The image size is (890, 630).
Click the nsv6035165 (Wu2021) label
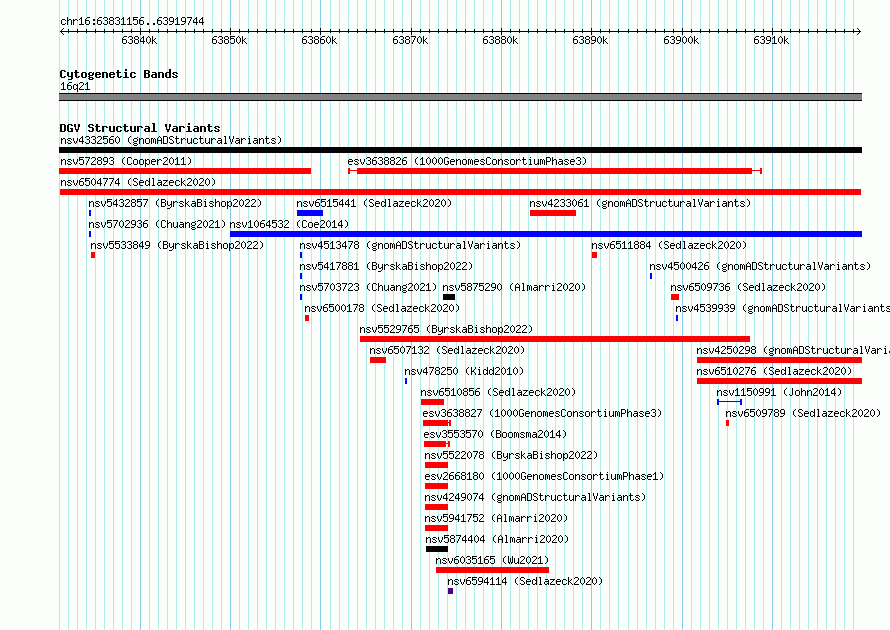click(x=492, y=560)
